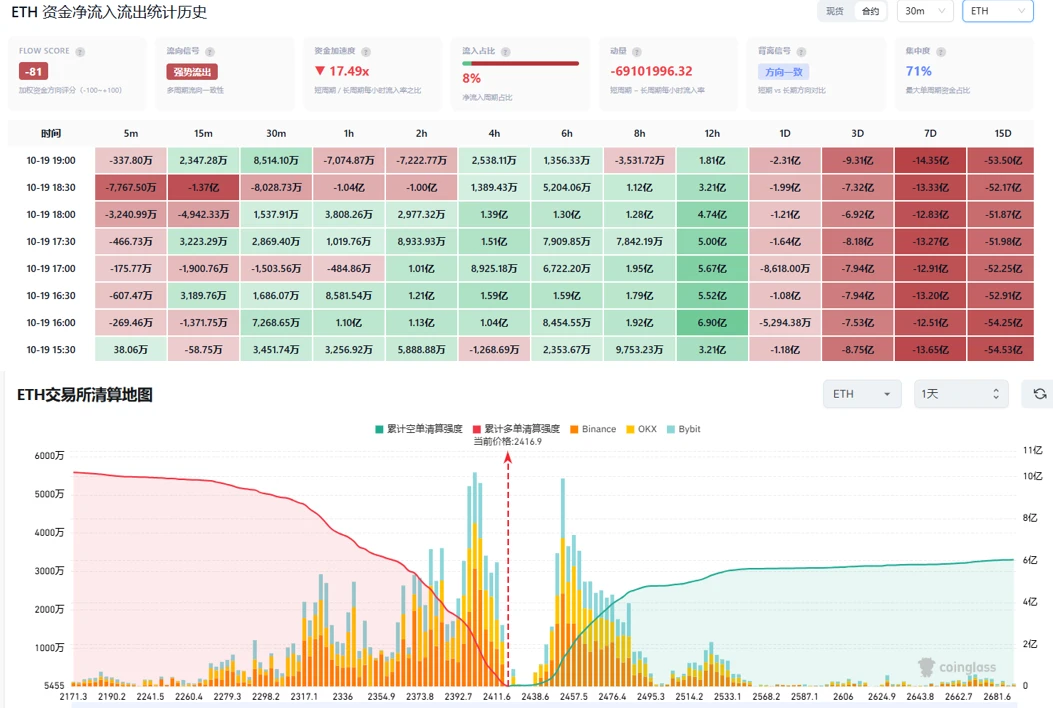Click the -69101996.32 momentum value
1053x708 pixels.
tap(651, 71)
